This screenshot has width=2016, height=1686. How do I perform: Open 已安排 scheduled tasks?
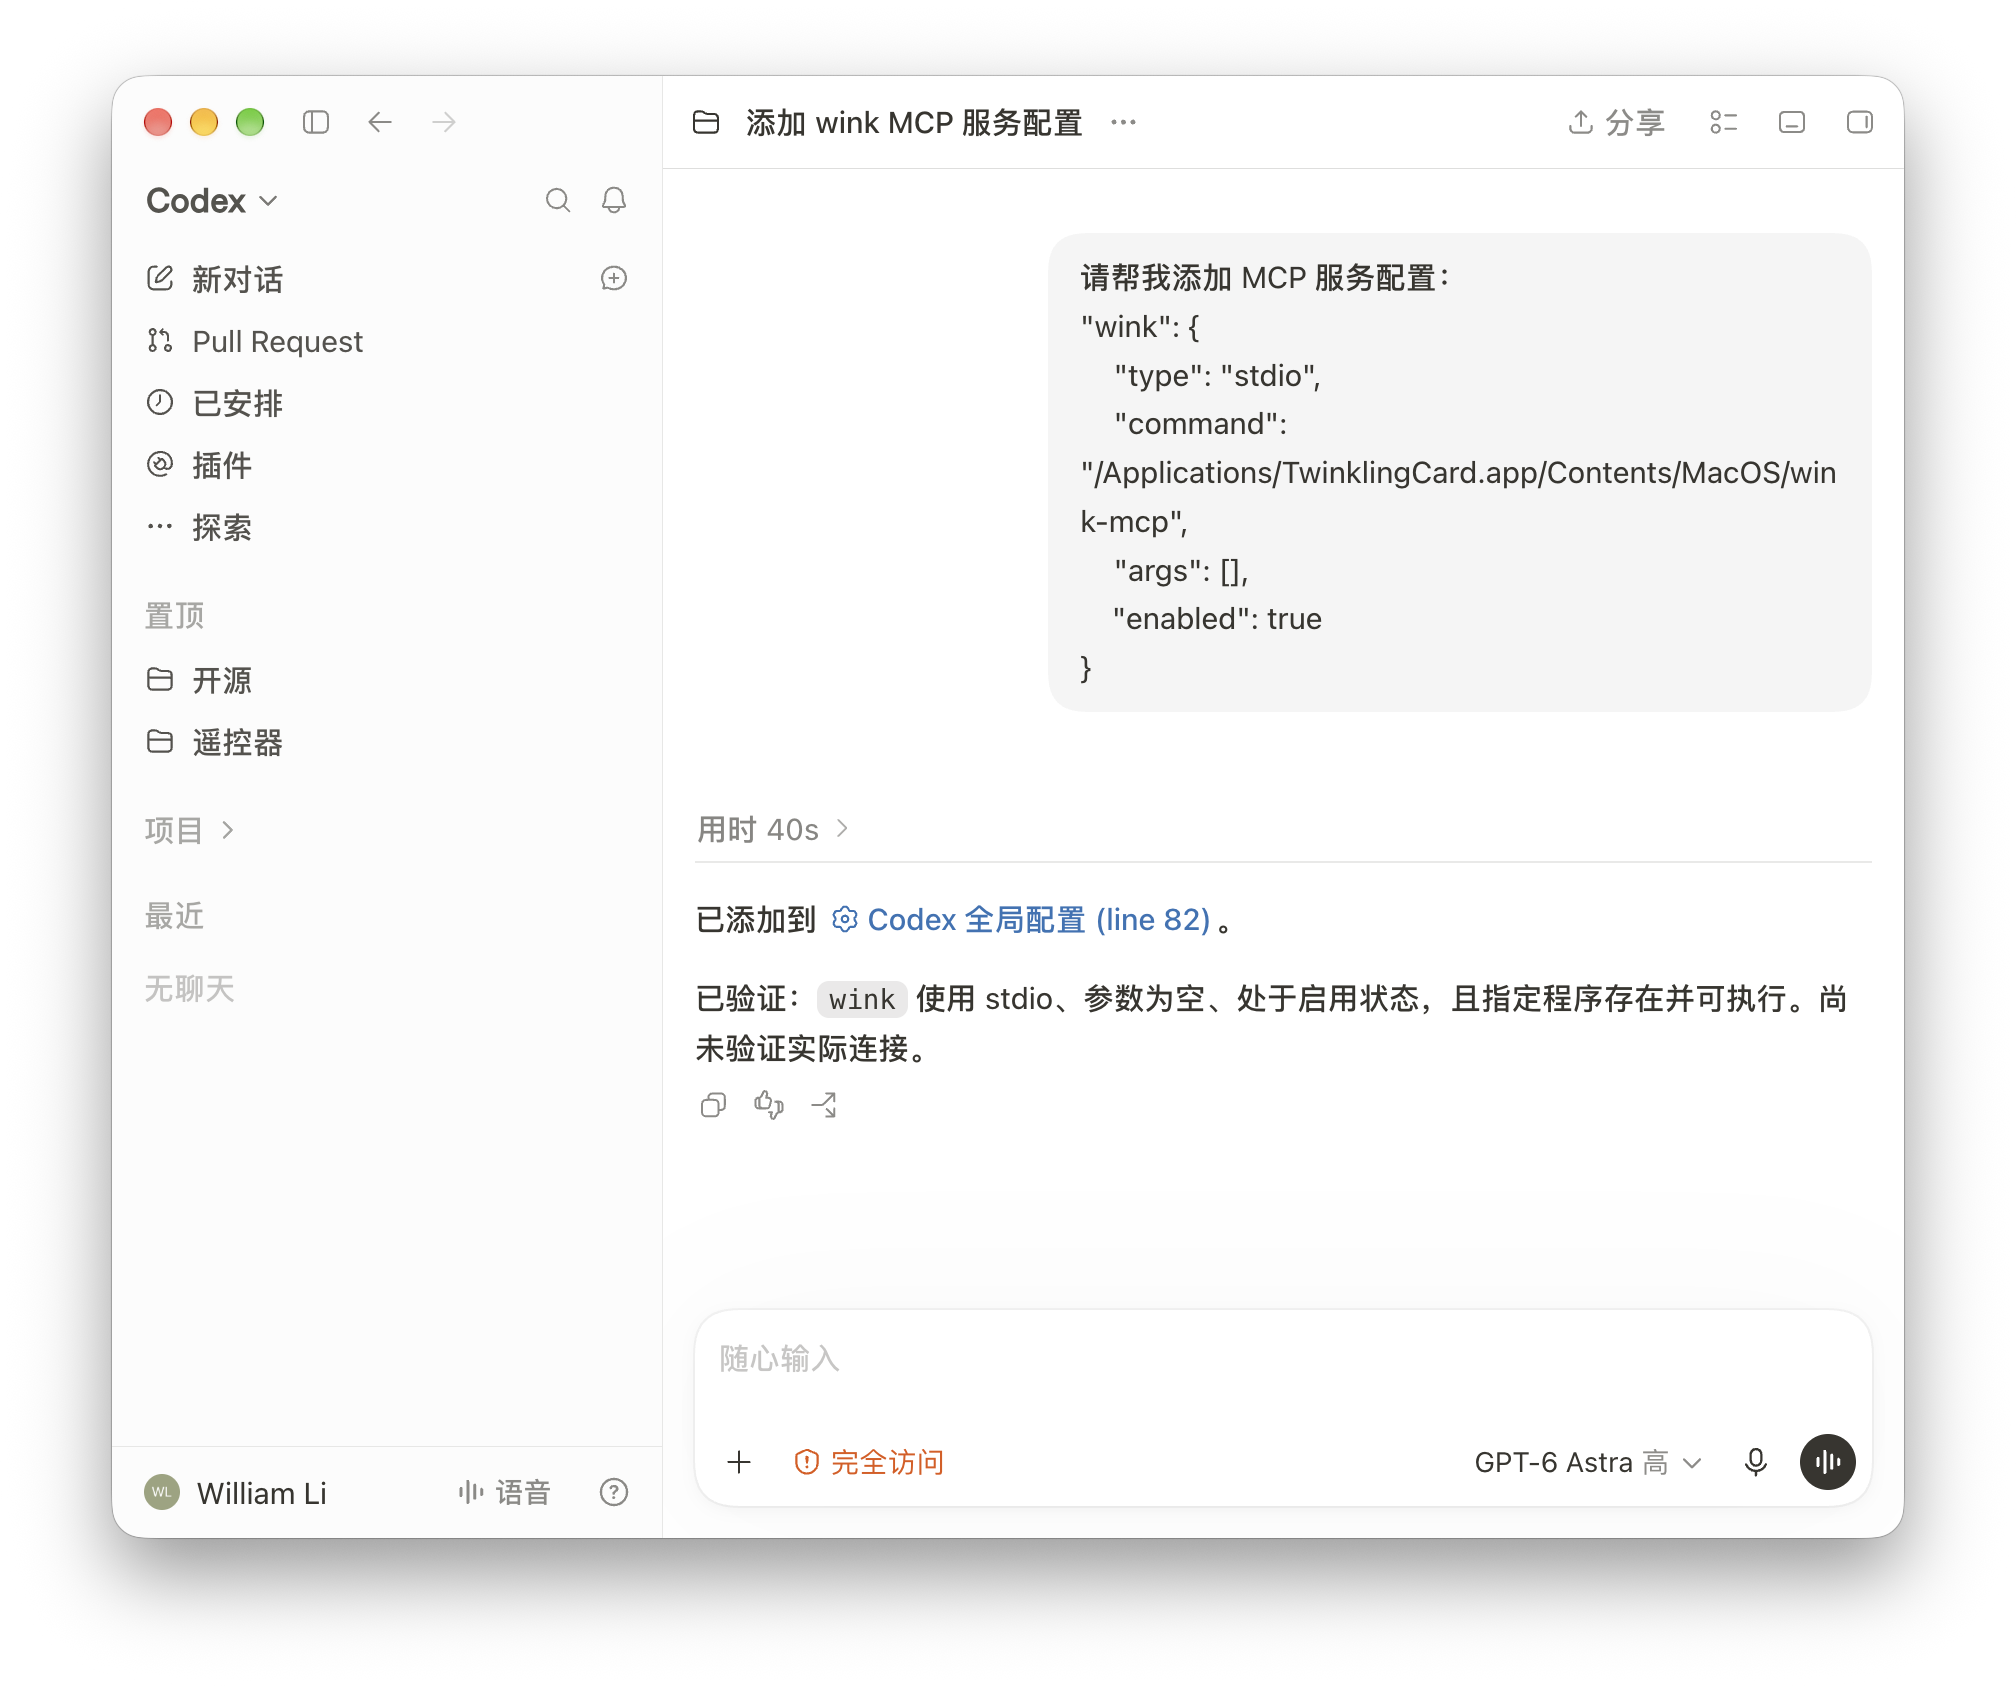[x=215, y=403]
